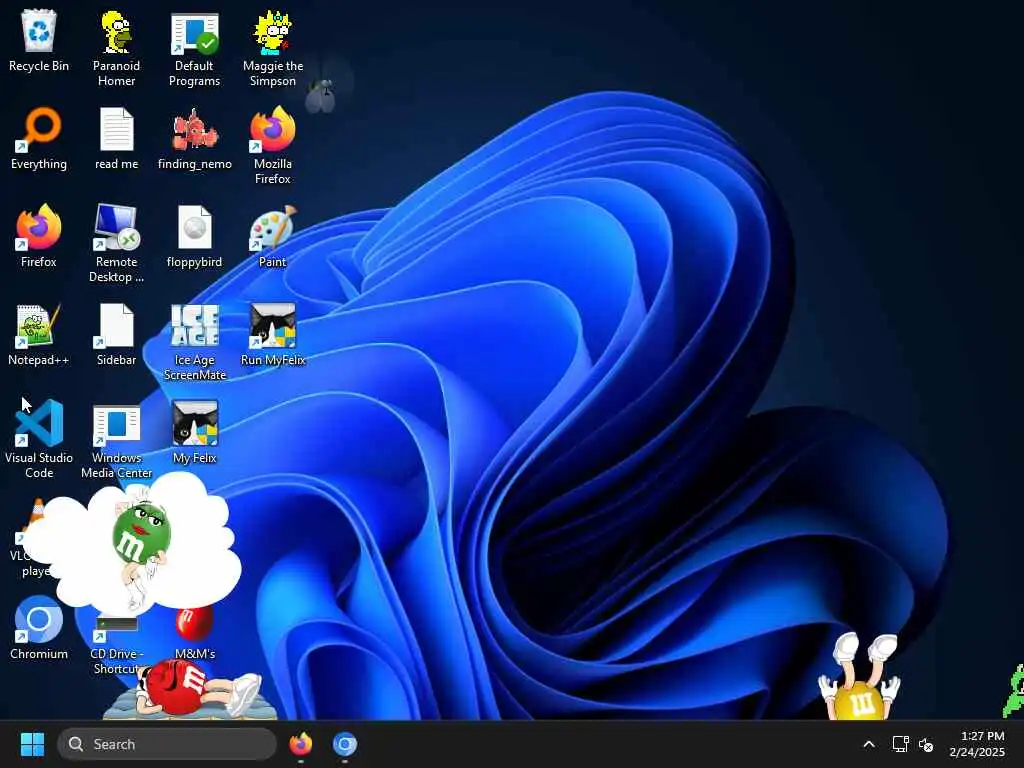Click the fly screenmate near Maggie icon
Image resolution: width=1024 pixels, height=768 pixels.
pos(321,95)
